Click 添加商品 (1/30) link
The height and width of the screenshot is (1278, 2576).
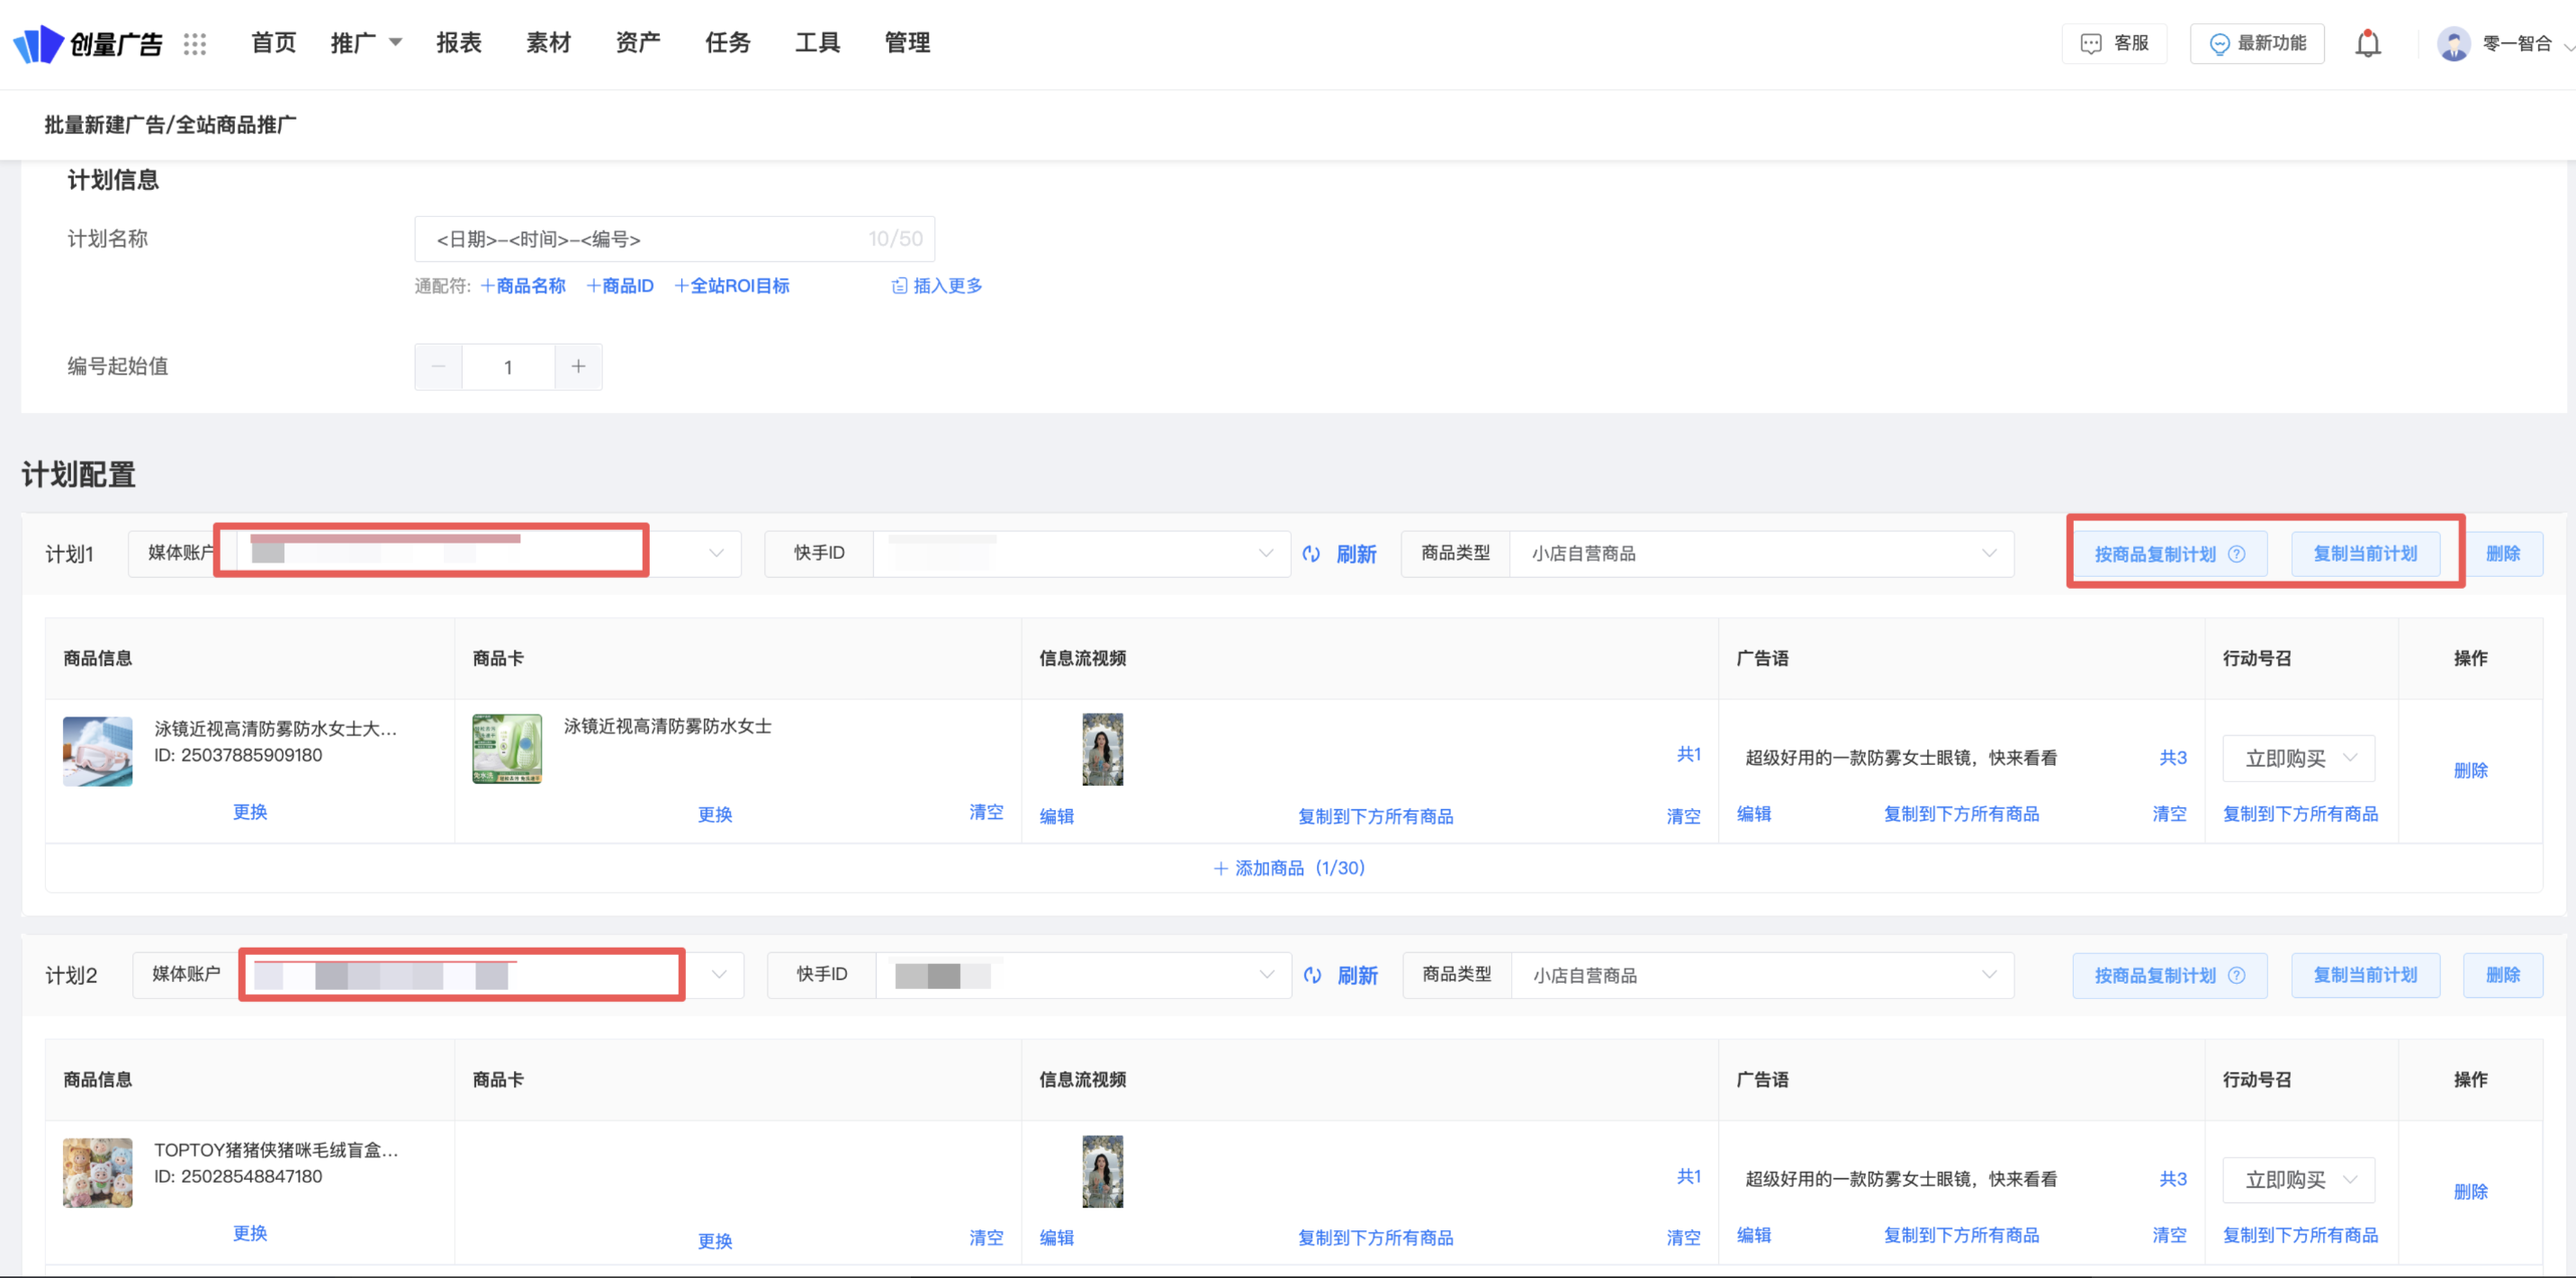pos(1289,868)
